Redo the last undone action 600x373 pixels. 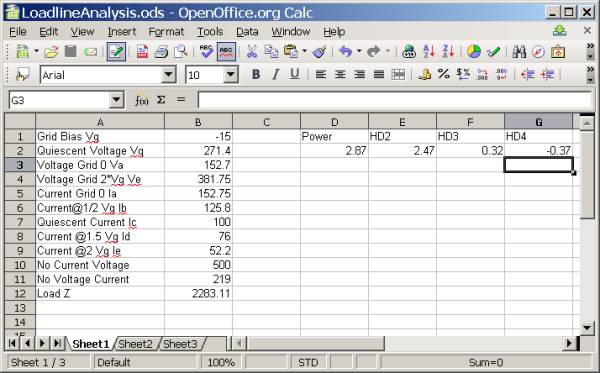[373, 51]
